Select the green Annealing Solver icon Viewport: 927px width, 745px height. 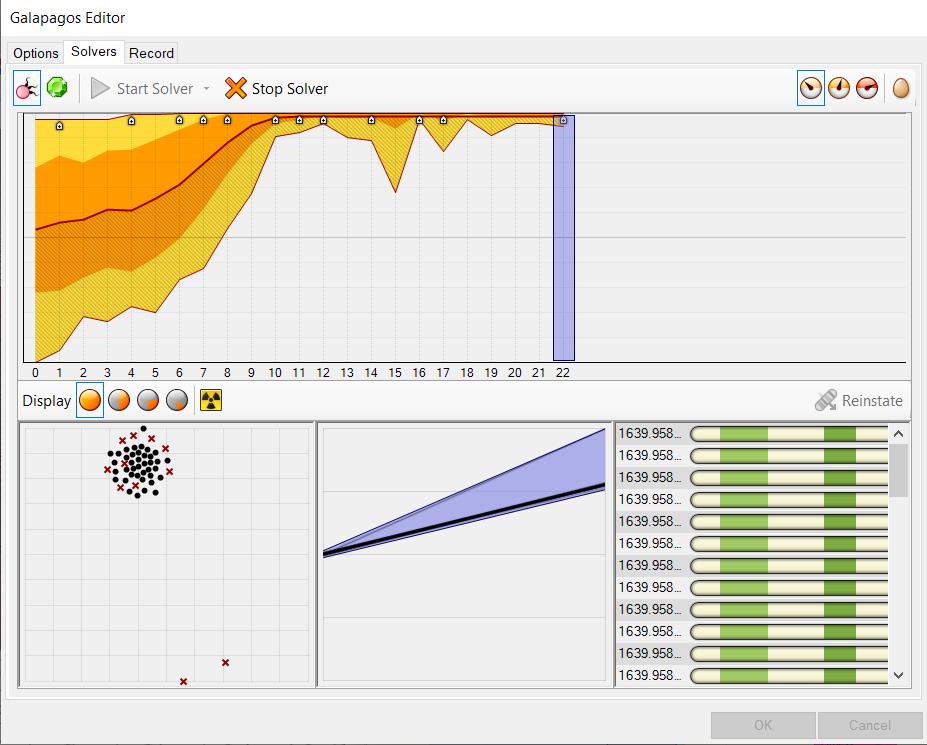pyautogui.click(x=57, y=88)
